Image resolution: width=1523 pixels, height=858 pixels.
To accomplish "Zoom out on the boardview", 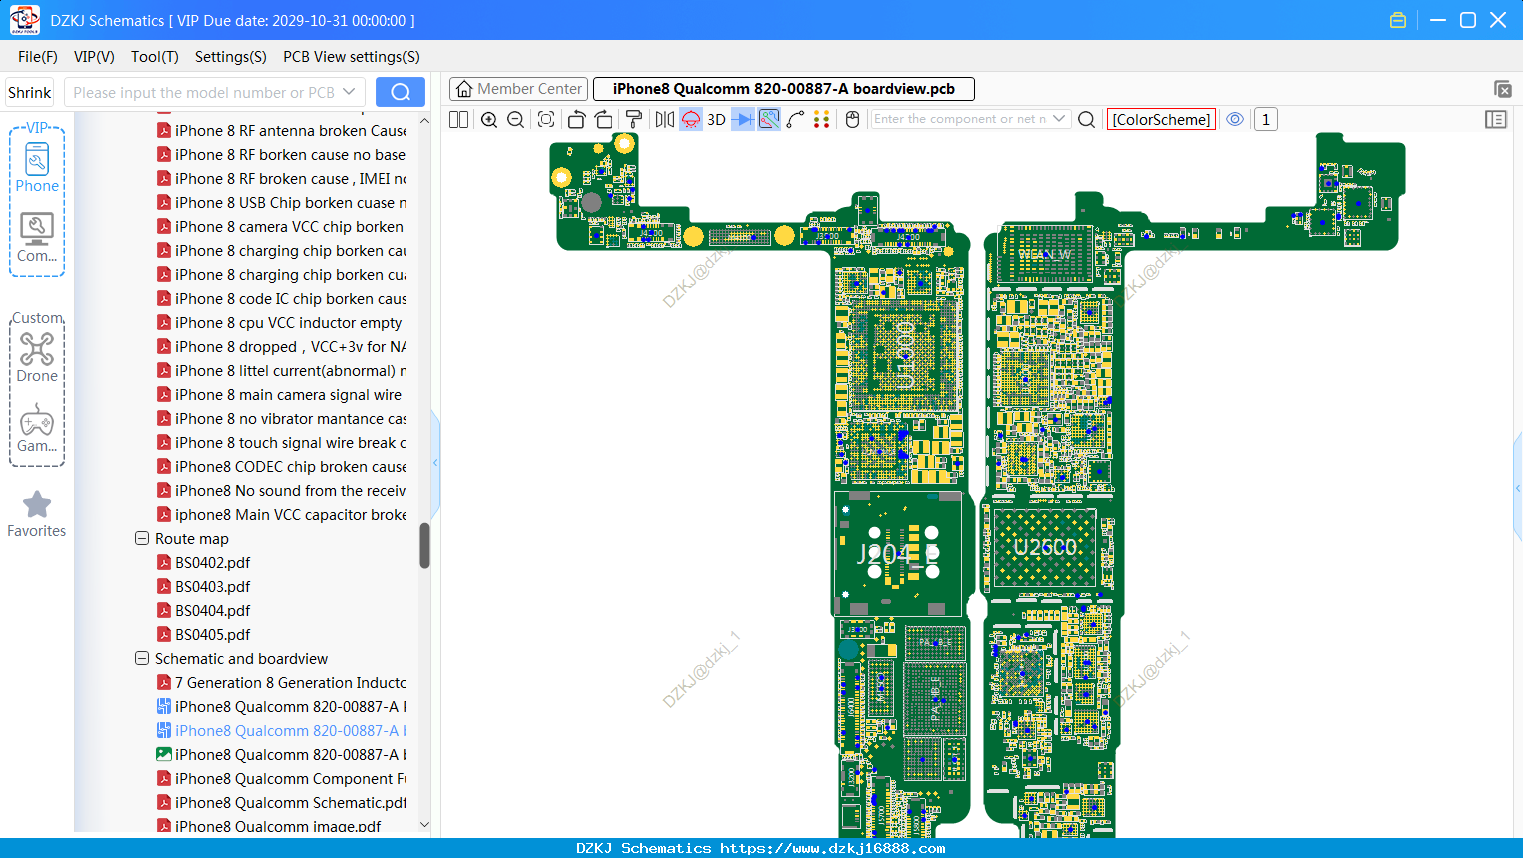I will [516, 119].
